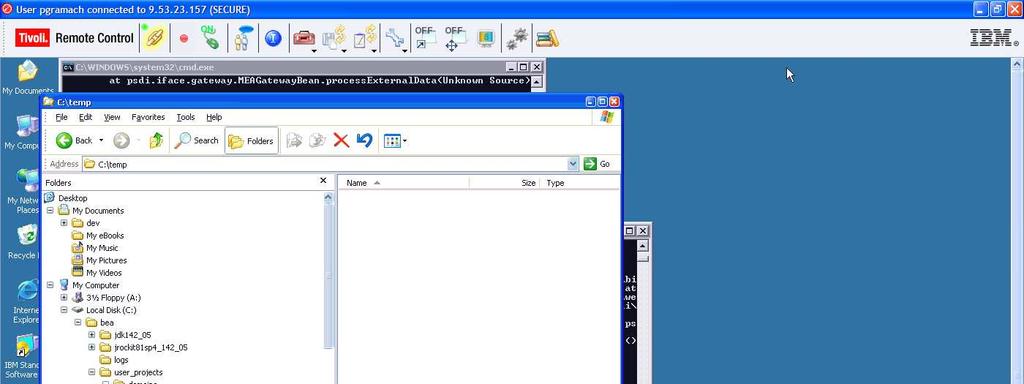This screenshot has height=384, width=1024.
Task: Collapse the user_projects folder node
Action: click(x=91, y=372)
